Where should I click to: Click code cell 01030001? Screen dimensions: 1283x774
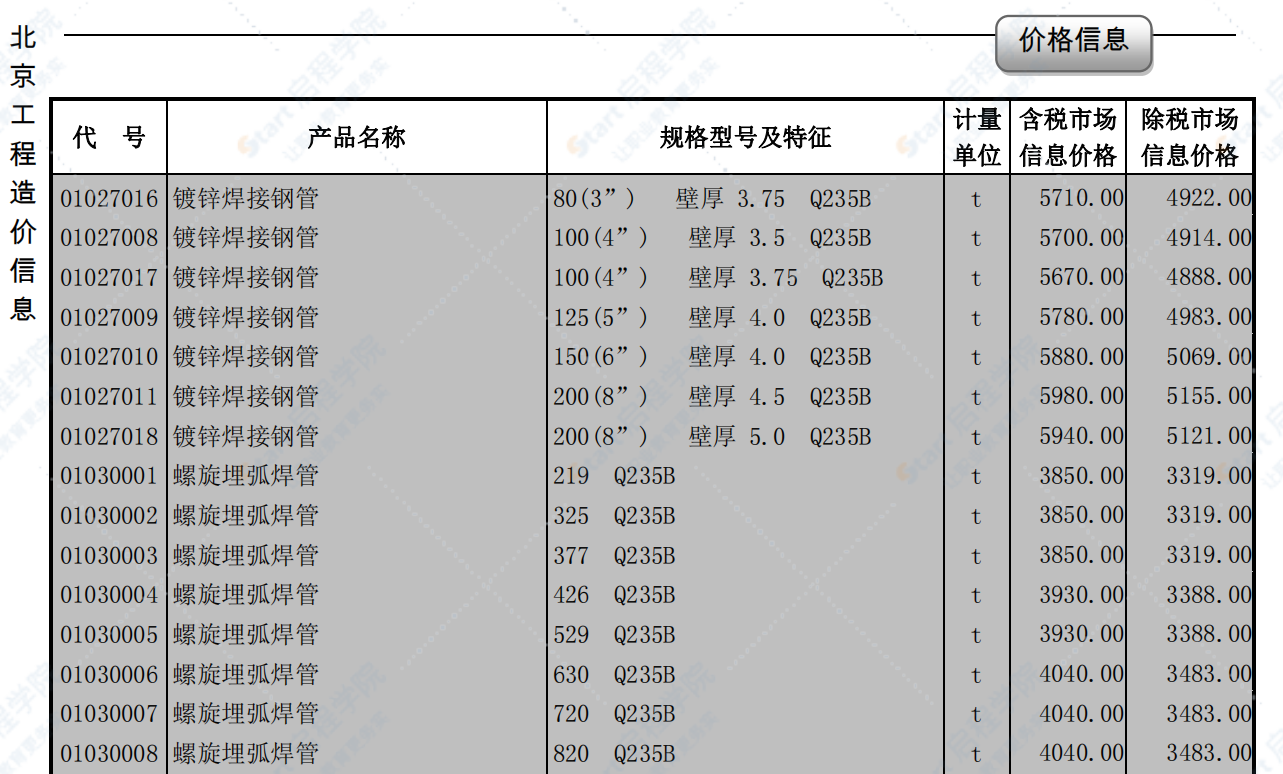[x=109, y=476]
